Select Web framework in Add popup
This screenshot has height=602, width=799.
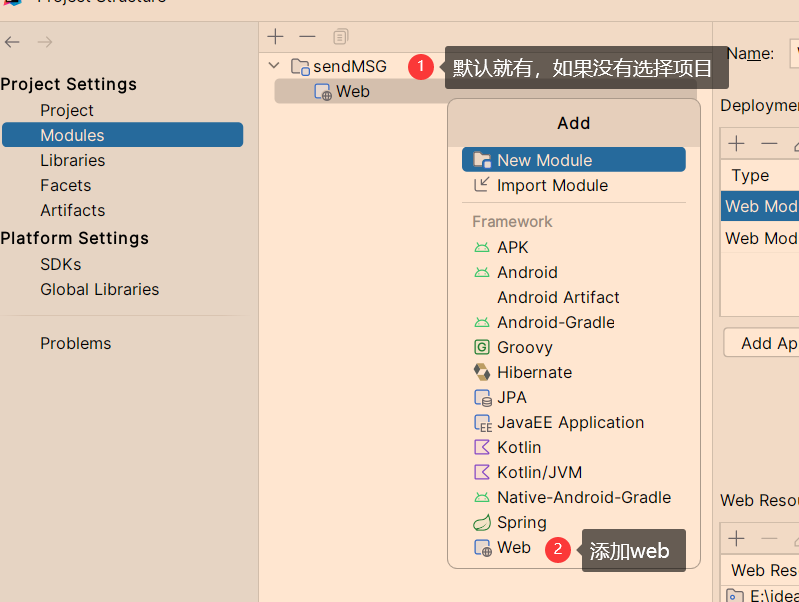pos(513,547)
